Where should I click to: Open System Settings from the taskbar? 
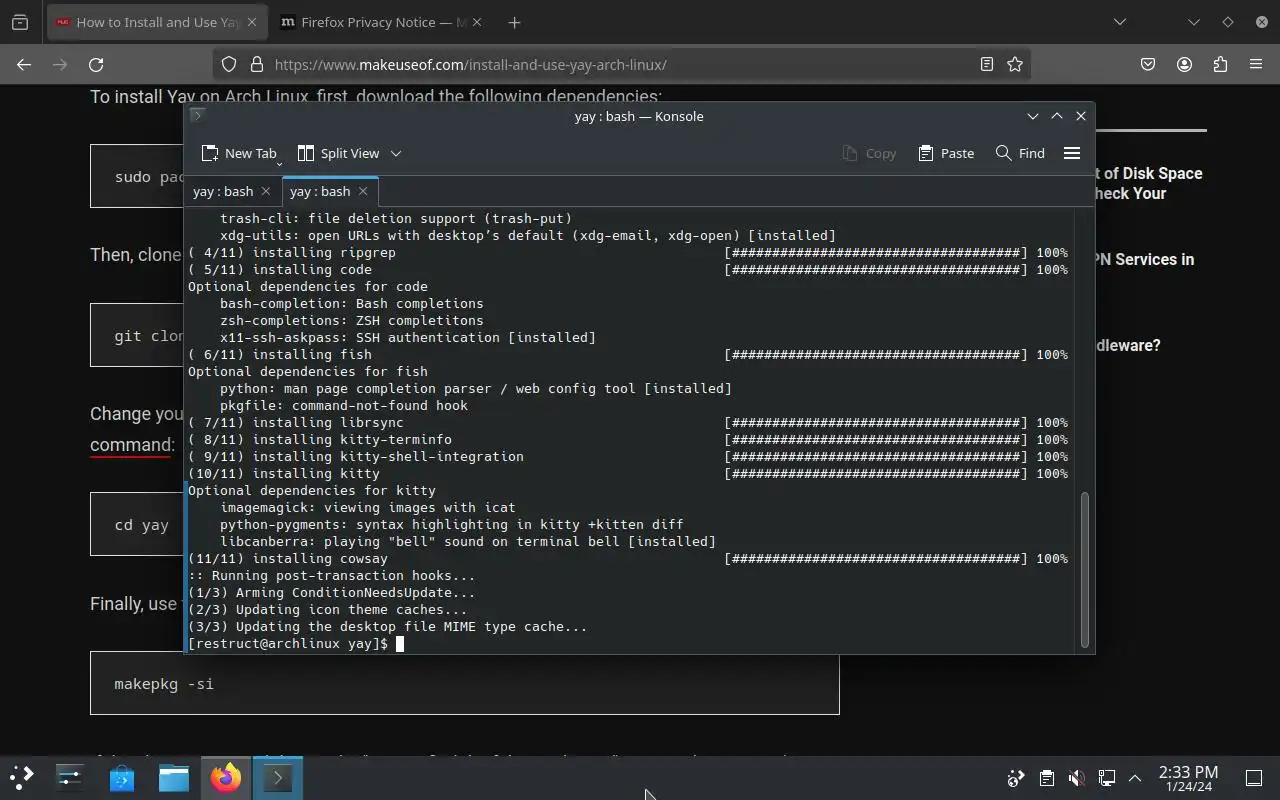70,777
